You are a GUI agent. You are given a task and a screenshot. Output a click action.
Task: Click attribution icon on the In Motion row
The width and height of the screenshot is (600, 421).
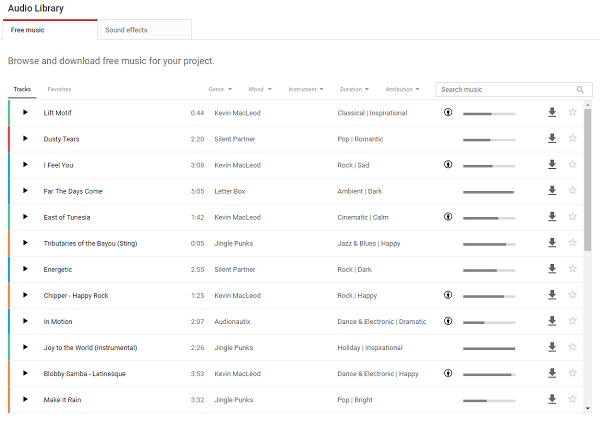448,321
